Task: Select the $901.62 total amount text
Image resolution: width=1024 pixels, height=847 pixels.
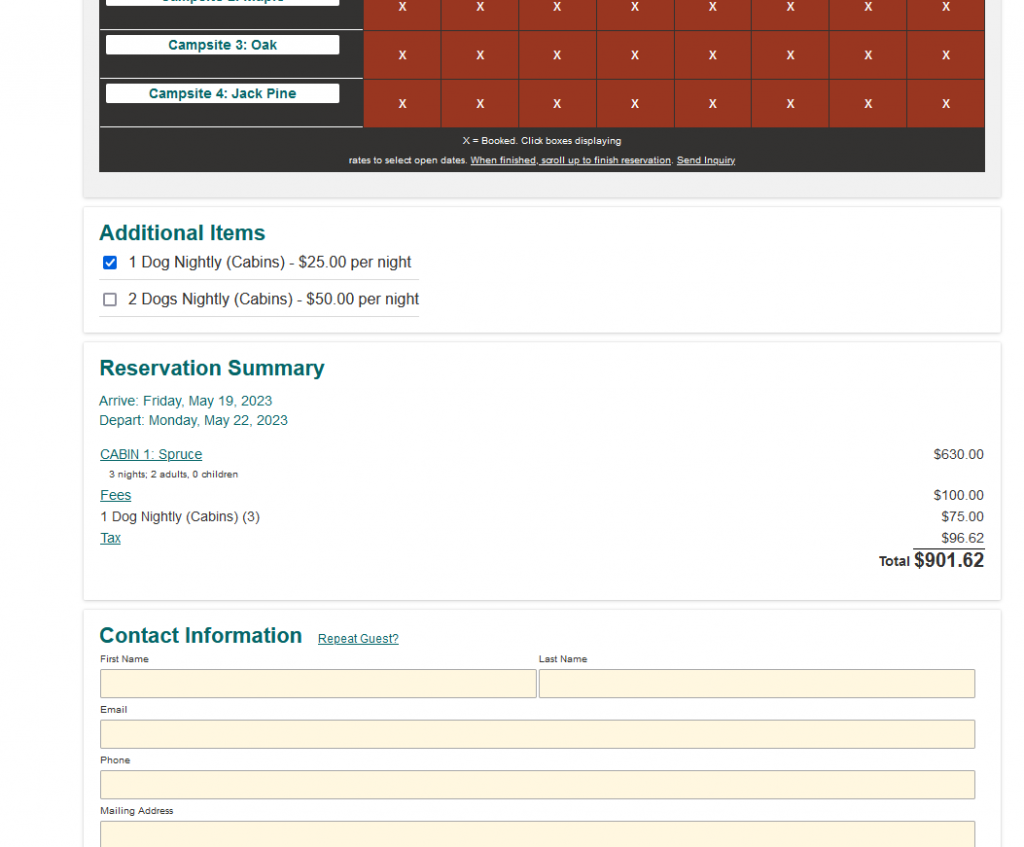Action: tap(948, 560)
